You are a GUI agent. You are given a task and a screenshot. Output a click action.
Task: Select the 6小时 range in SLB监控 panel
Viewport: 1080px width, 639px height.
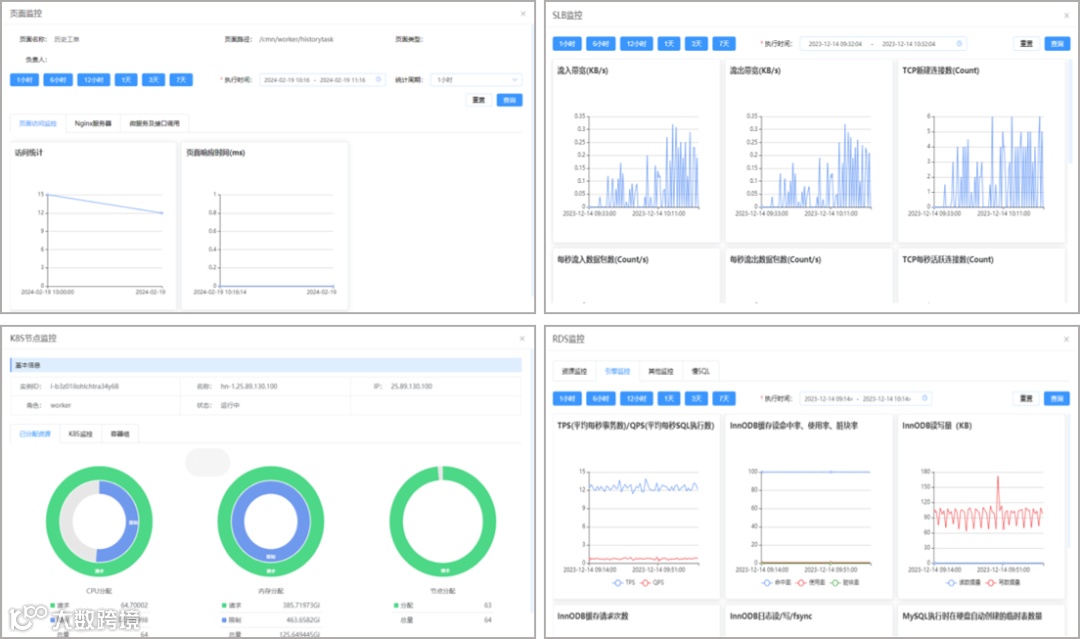tap(601, 43)
